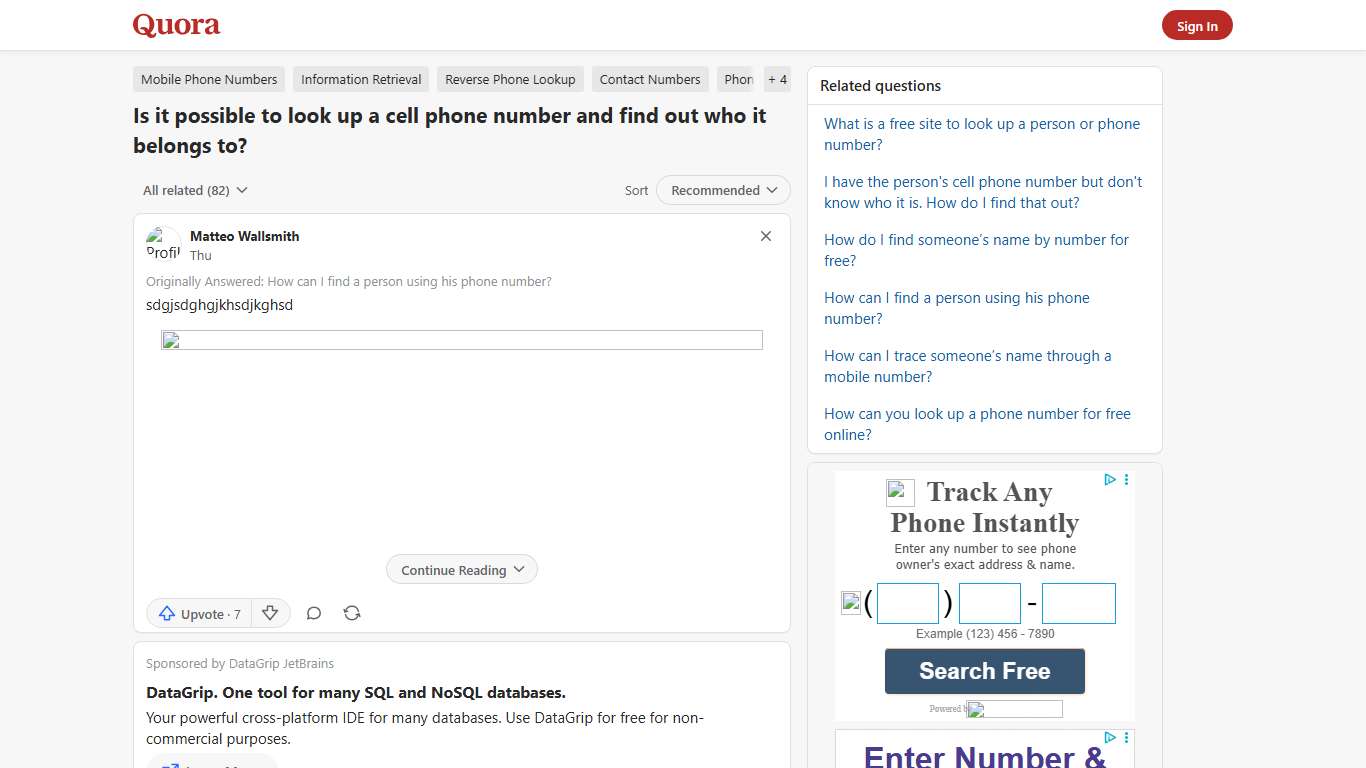Click the Quora logo
Viewport: 1366px width, 768px height.
coord(176,25)
